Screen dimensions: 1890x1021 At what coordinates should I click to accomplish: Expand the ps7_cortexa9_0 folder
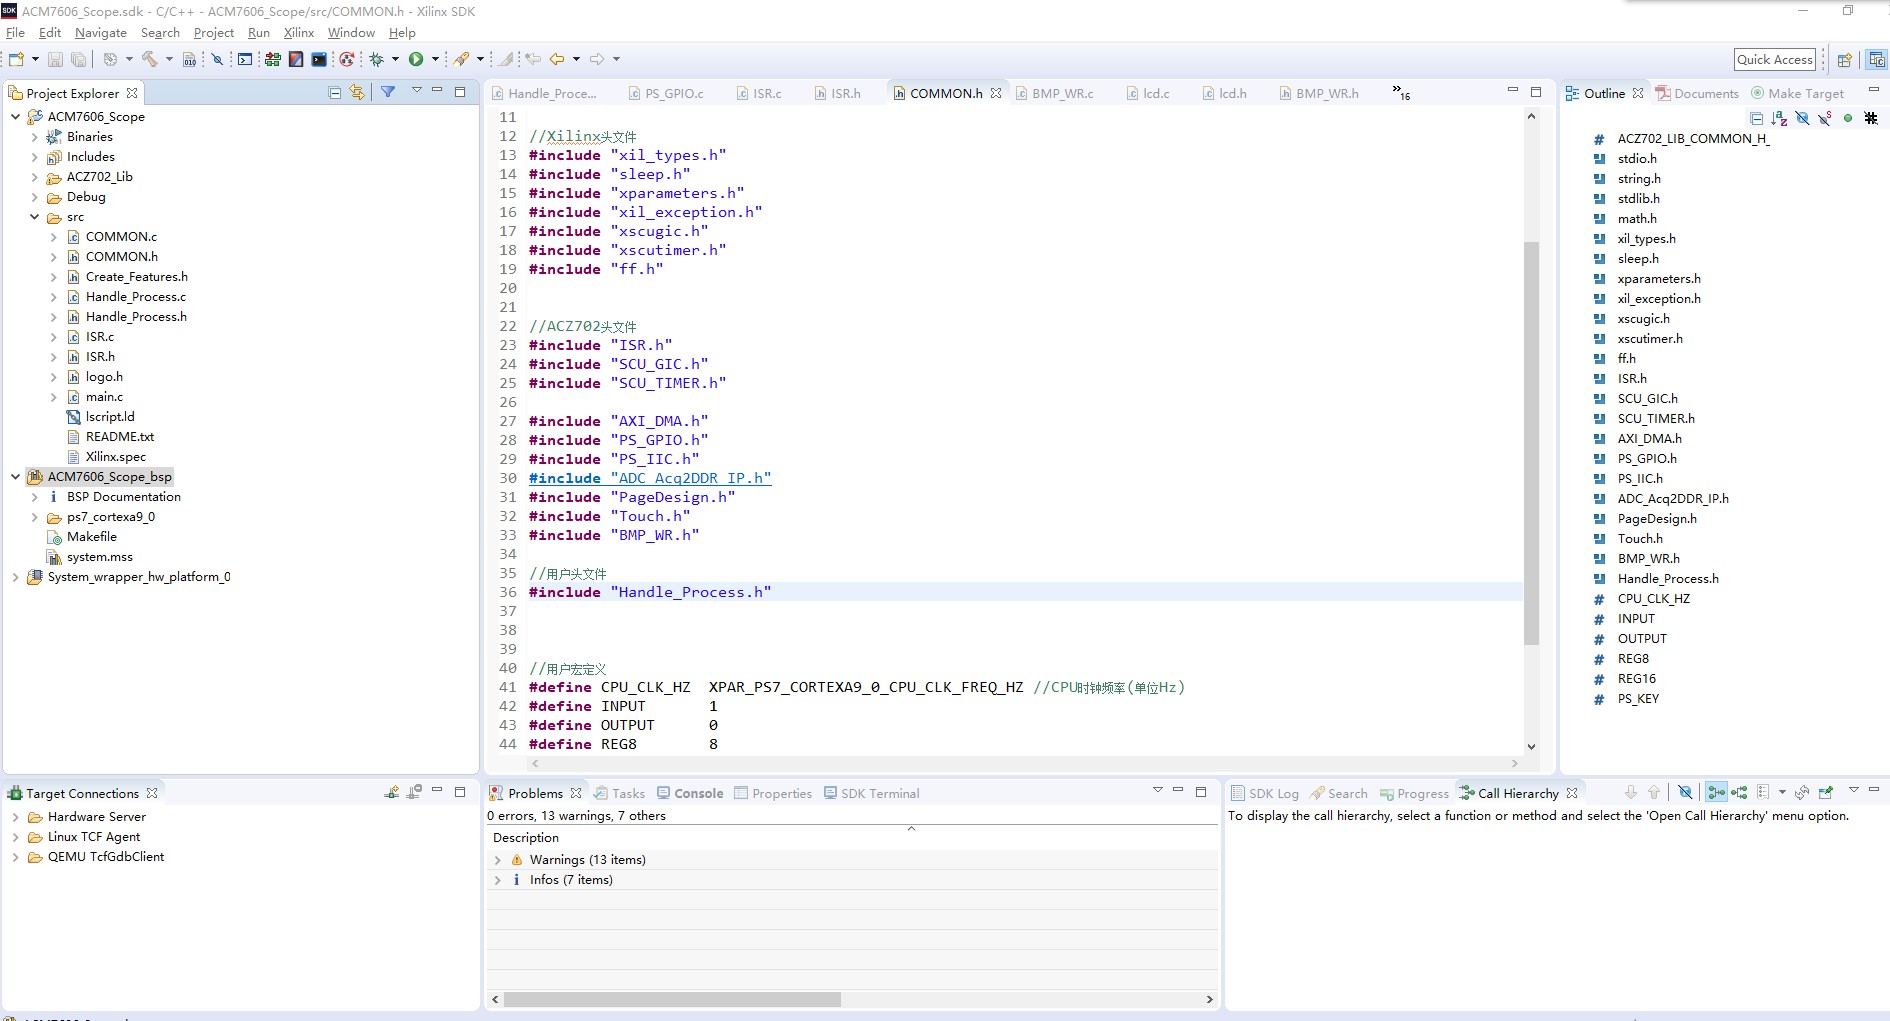35,517
